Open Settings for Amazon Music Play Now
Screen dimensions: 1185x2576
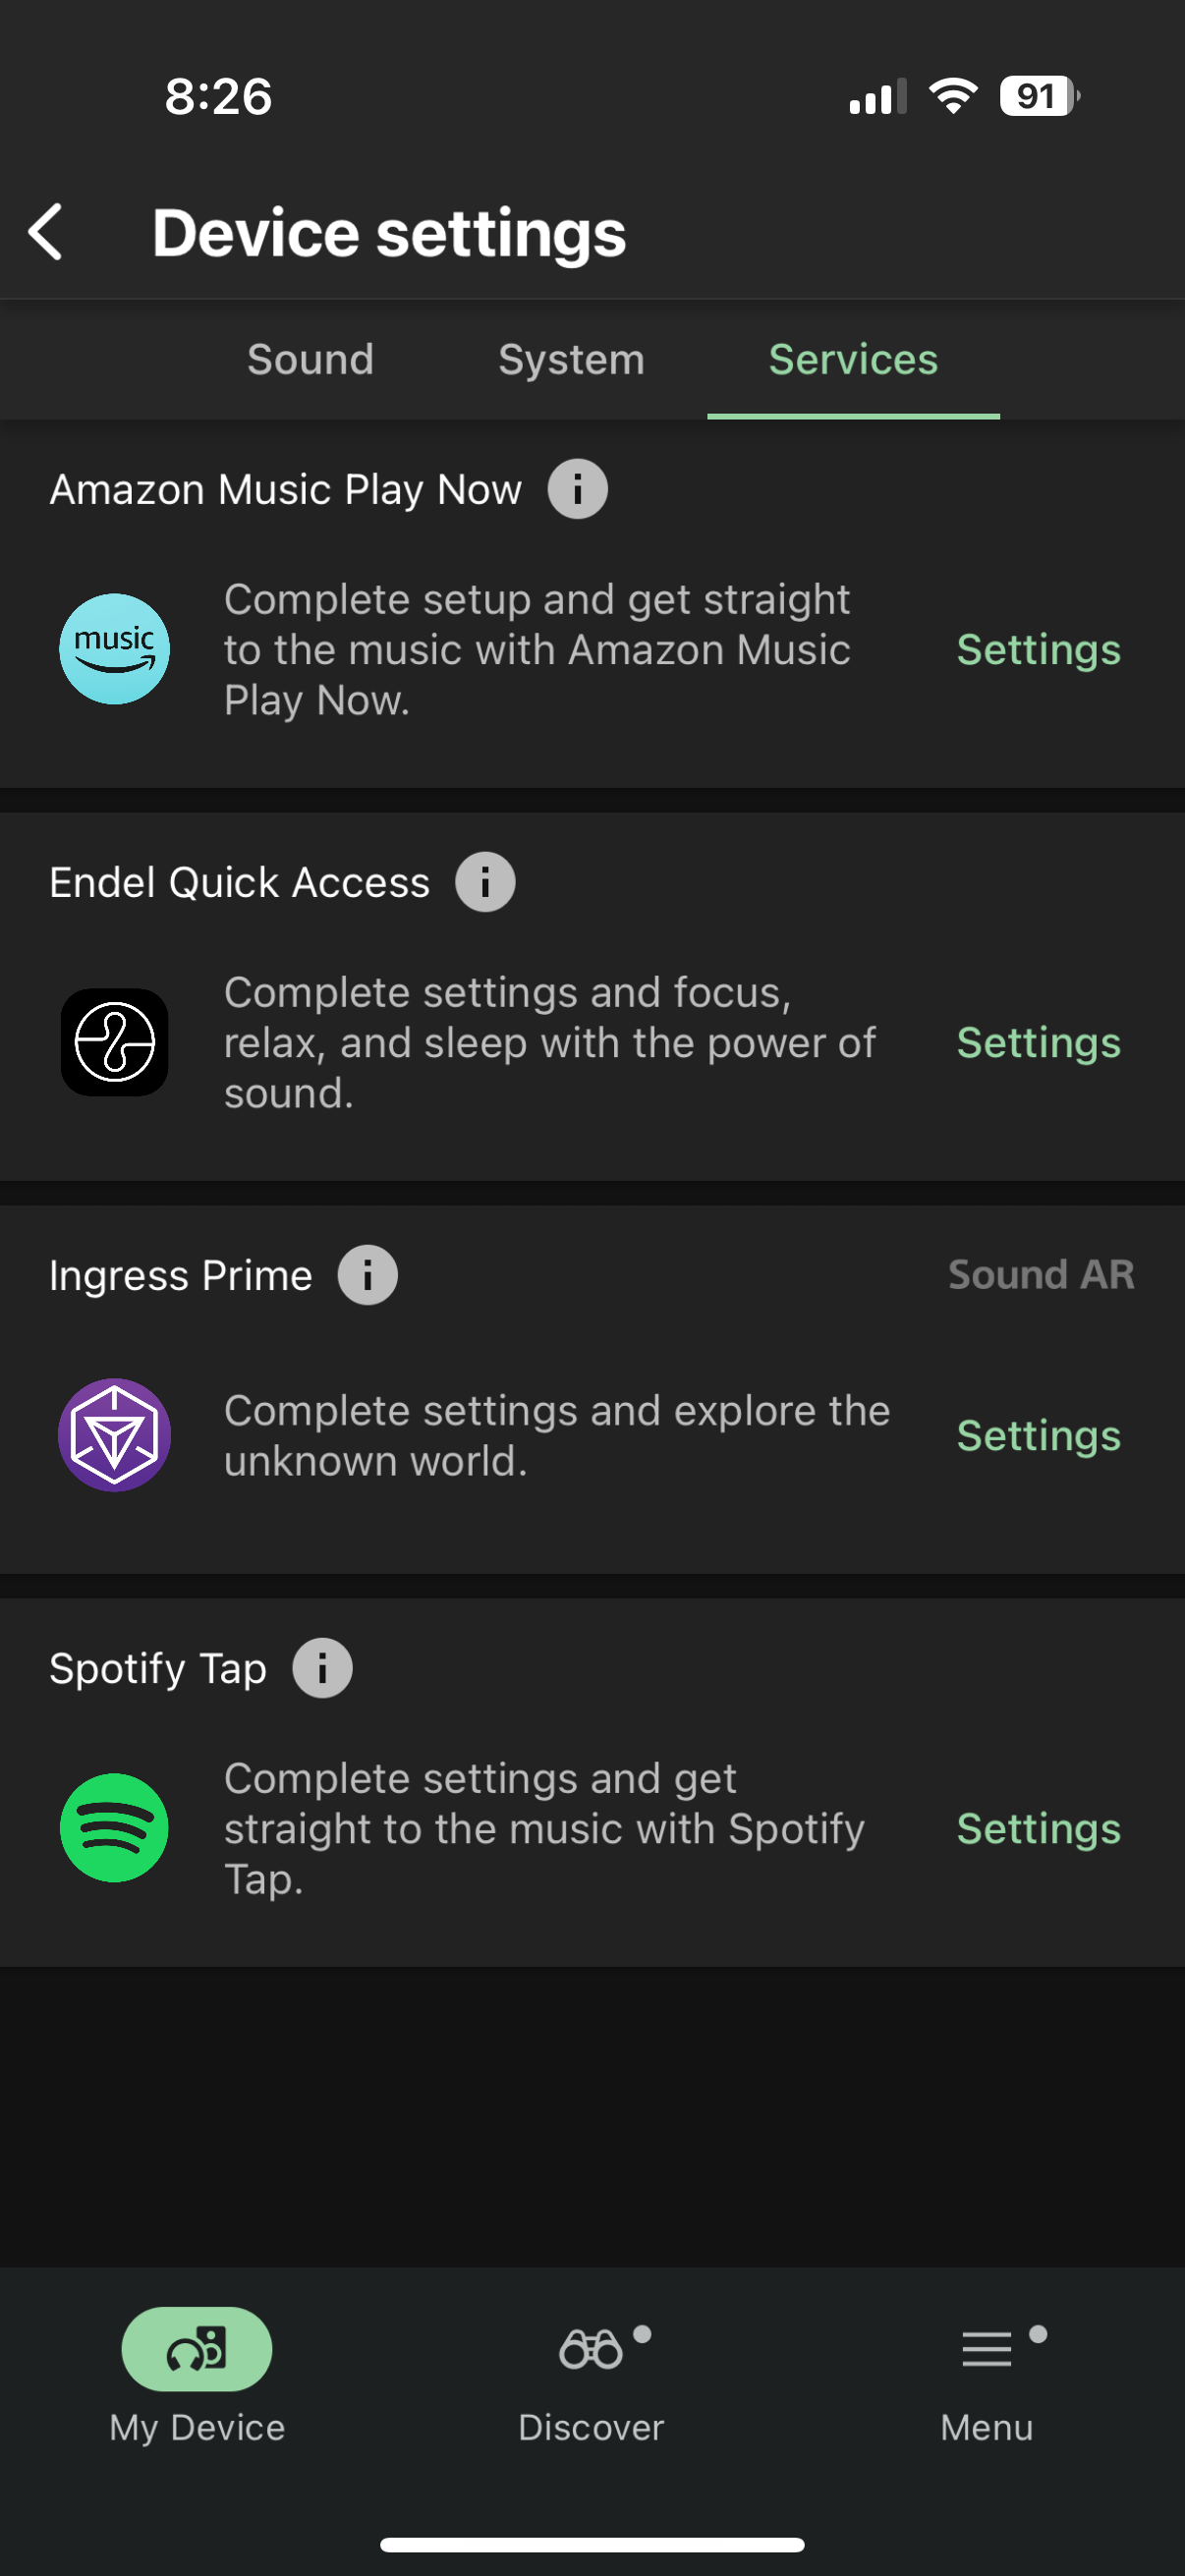1038,650
